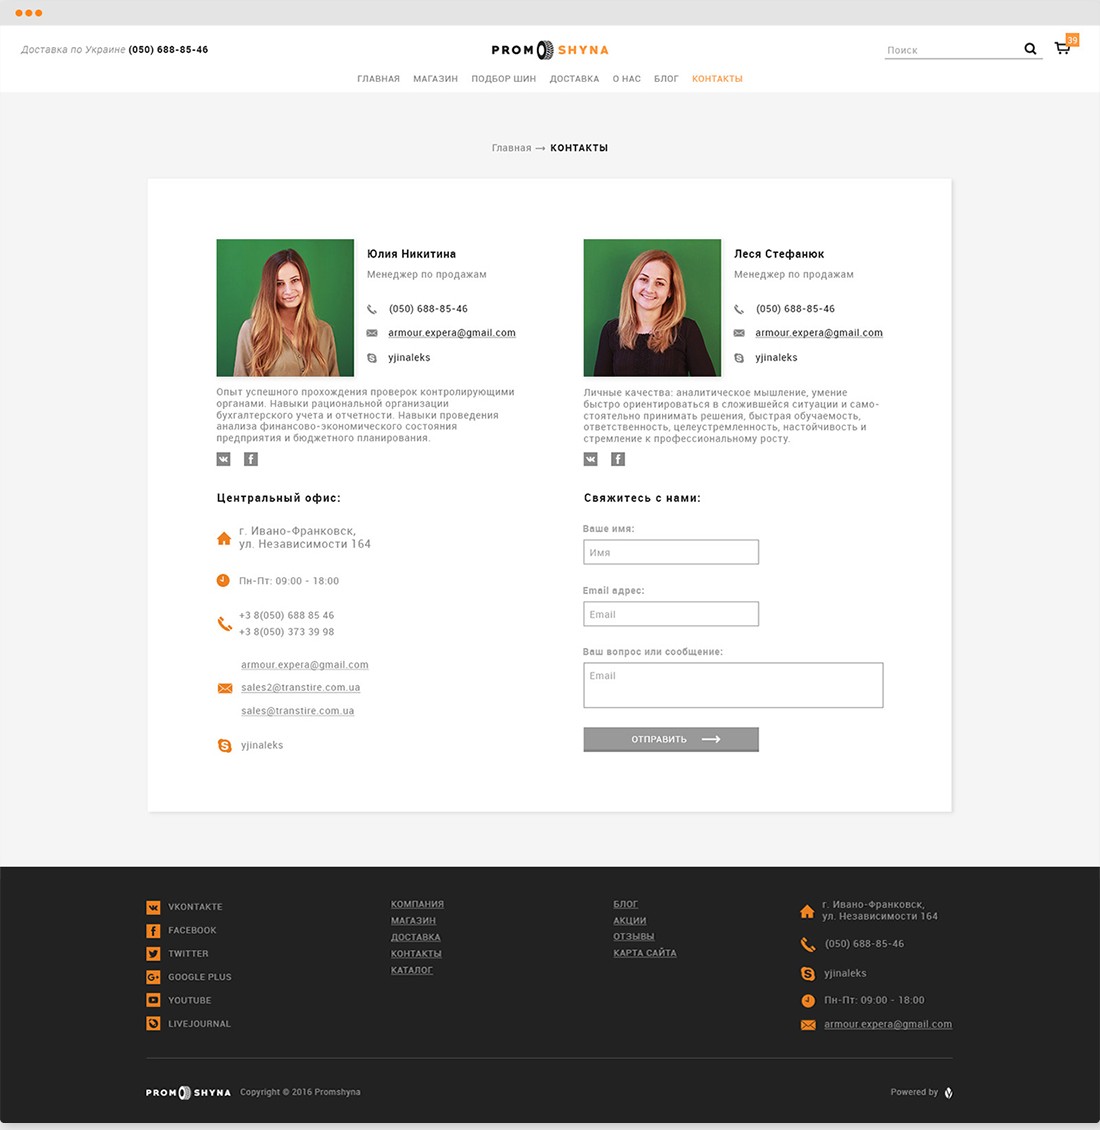
Task: Click Леся Стефанюк email link
Action: (819, 333)
